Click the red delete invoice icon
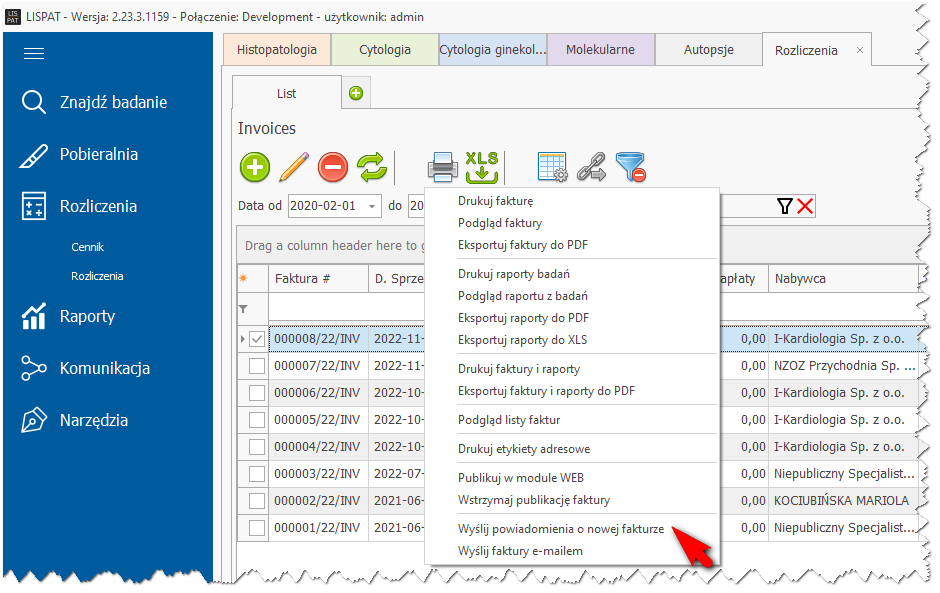 coord(333,167)
